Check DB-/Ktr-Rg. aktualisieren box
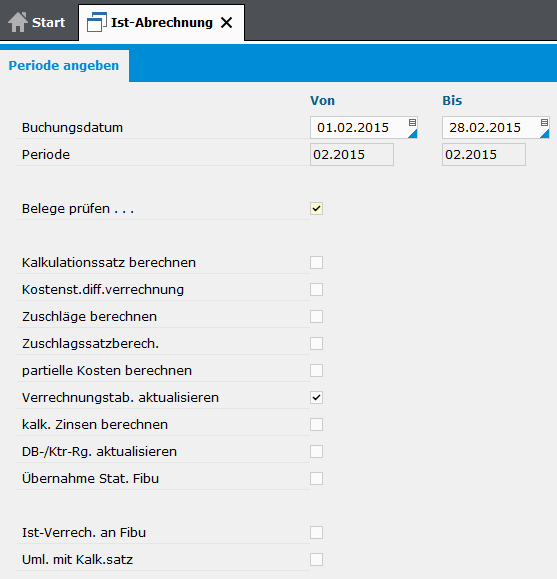Viewport: 557px width, 579px height. pyautogui.click(x=317, y=452)
